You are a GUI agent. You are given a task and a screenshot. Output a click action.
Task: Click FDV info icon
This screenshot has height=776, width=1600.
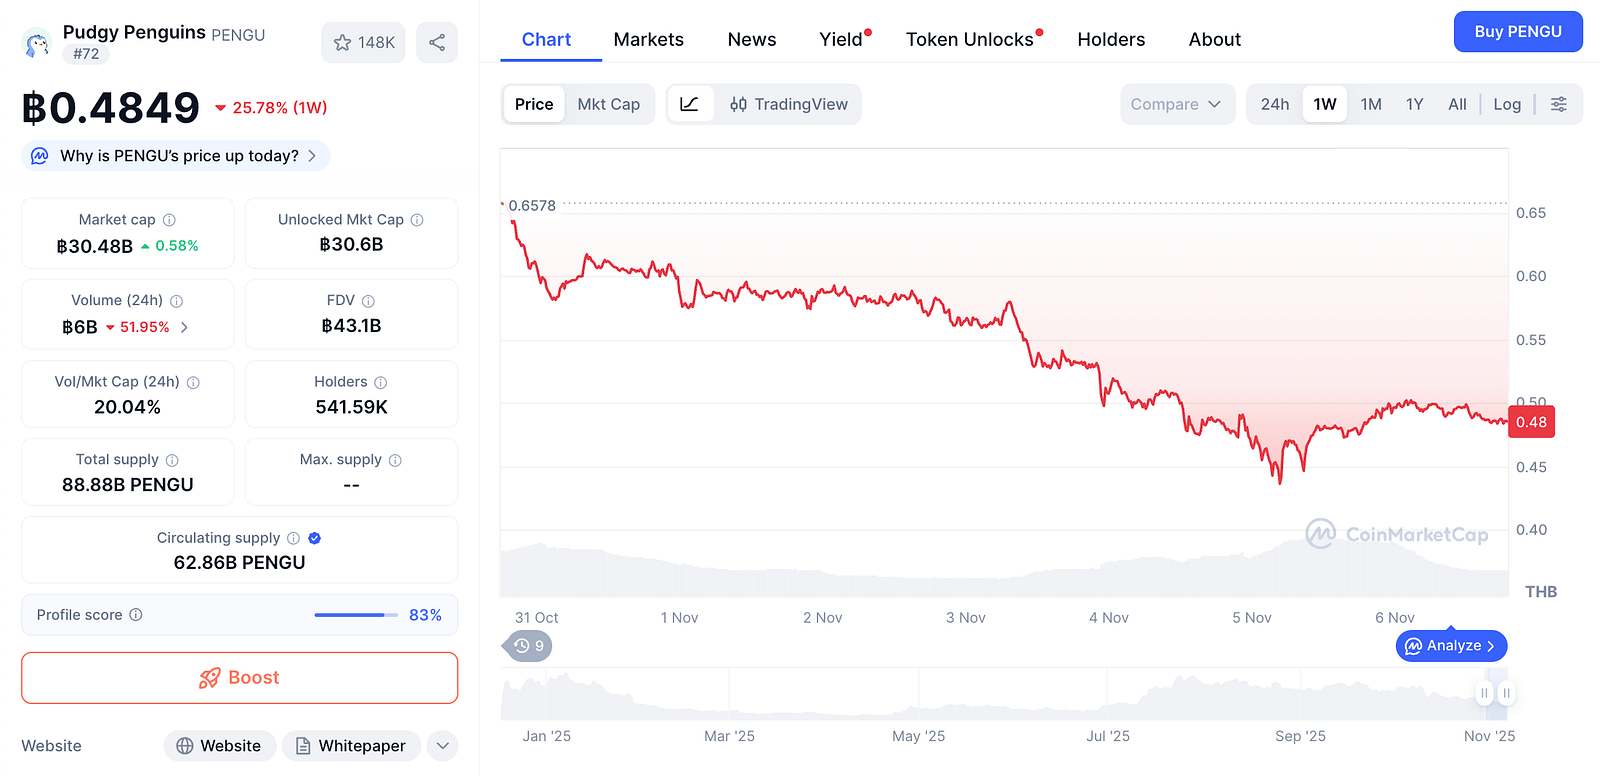368,301
